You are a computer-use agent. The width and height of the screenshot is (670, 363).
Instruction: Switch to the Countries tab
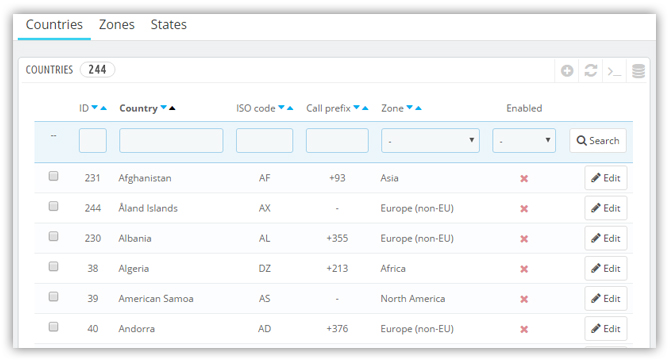click(x=54, y=25)
